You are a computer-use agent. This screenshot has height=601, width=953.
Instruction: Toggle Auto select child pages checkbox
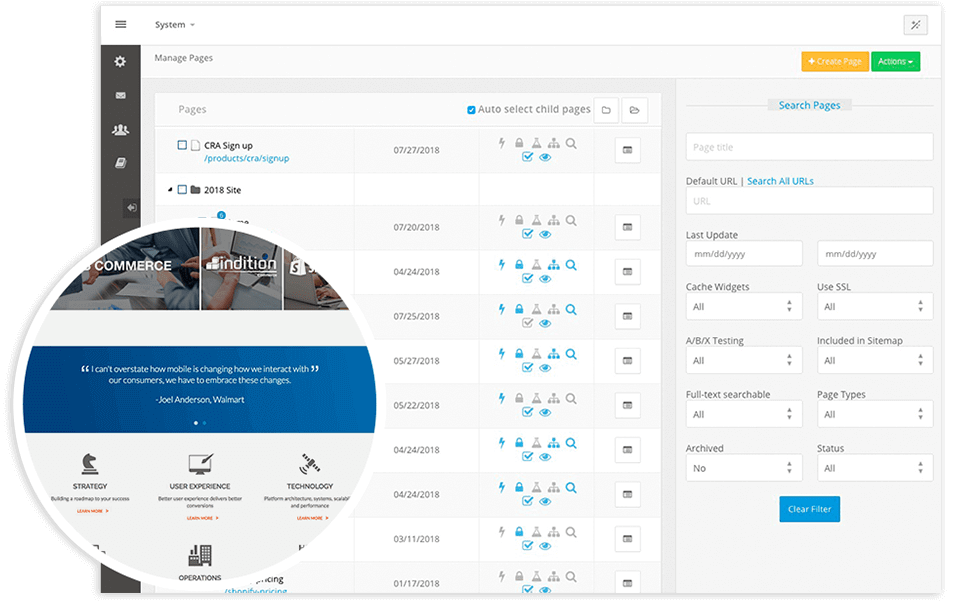point(472,110)
